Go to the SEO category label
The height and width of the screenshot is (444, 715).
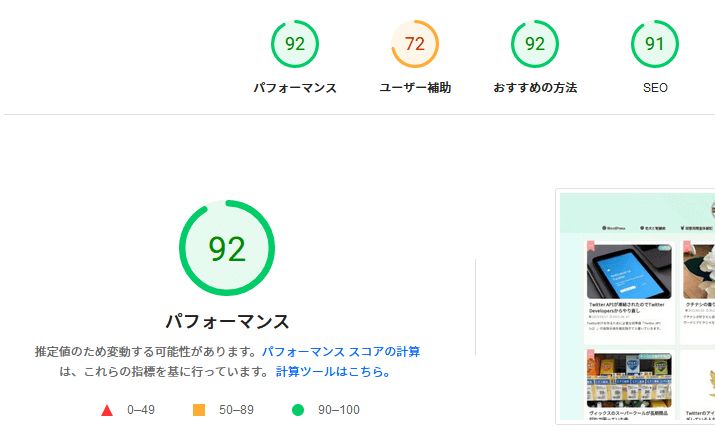[655, 88]
